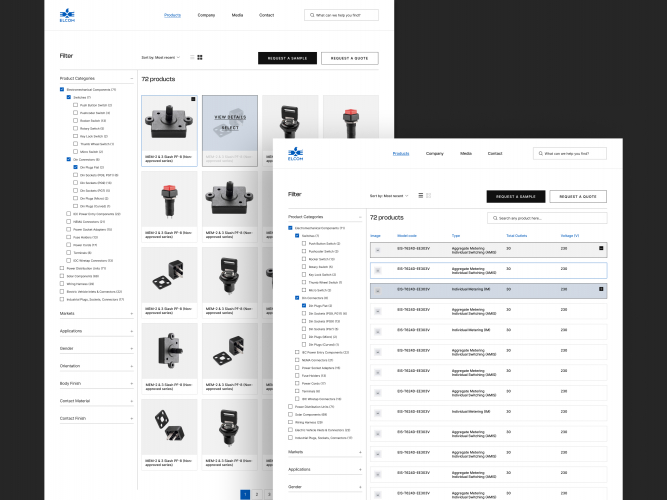Collapse Product Categories on the list-view page

point(360,217)
